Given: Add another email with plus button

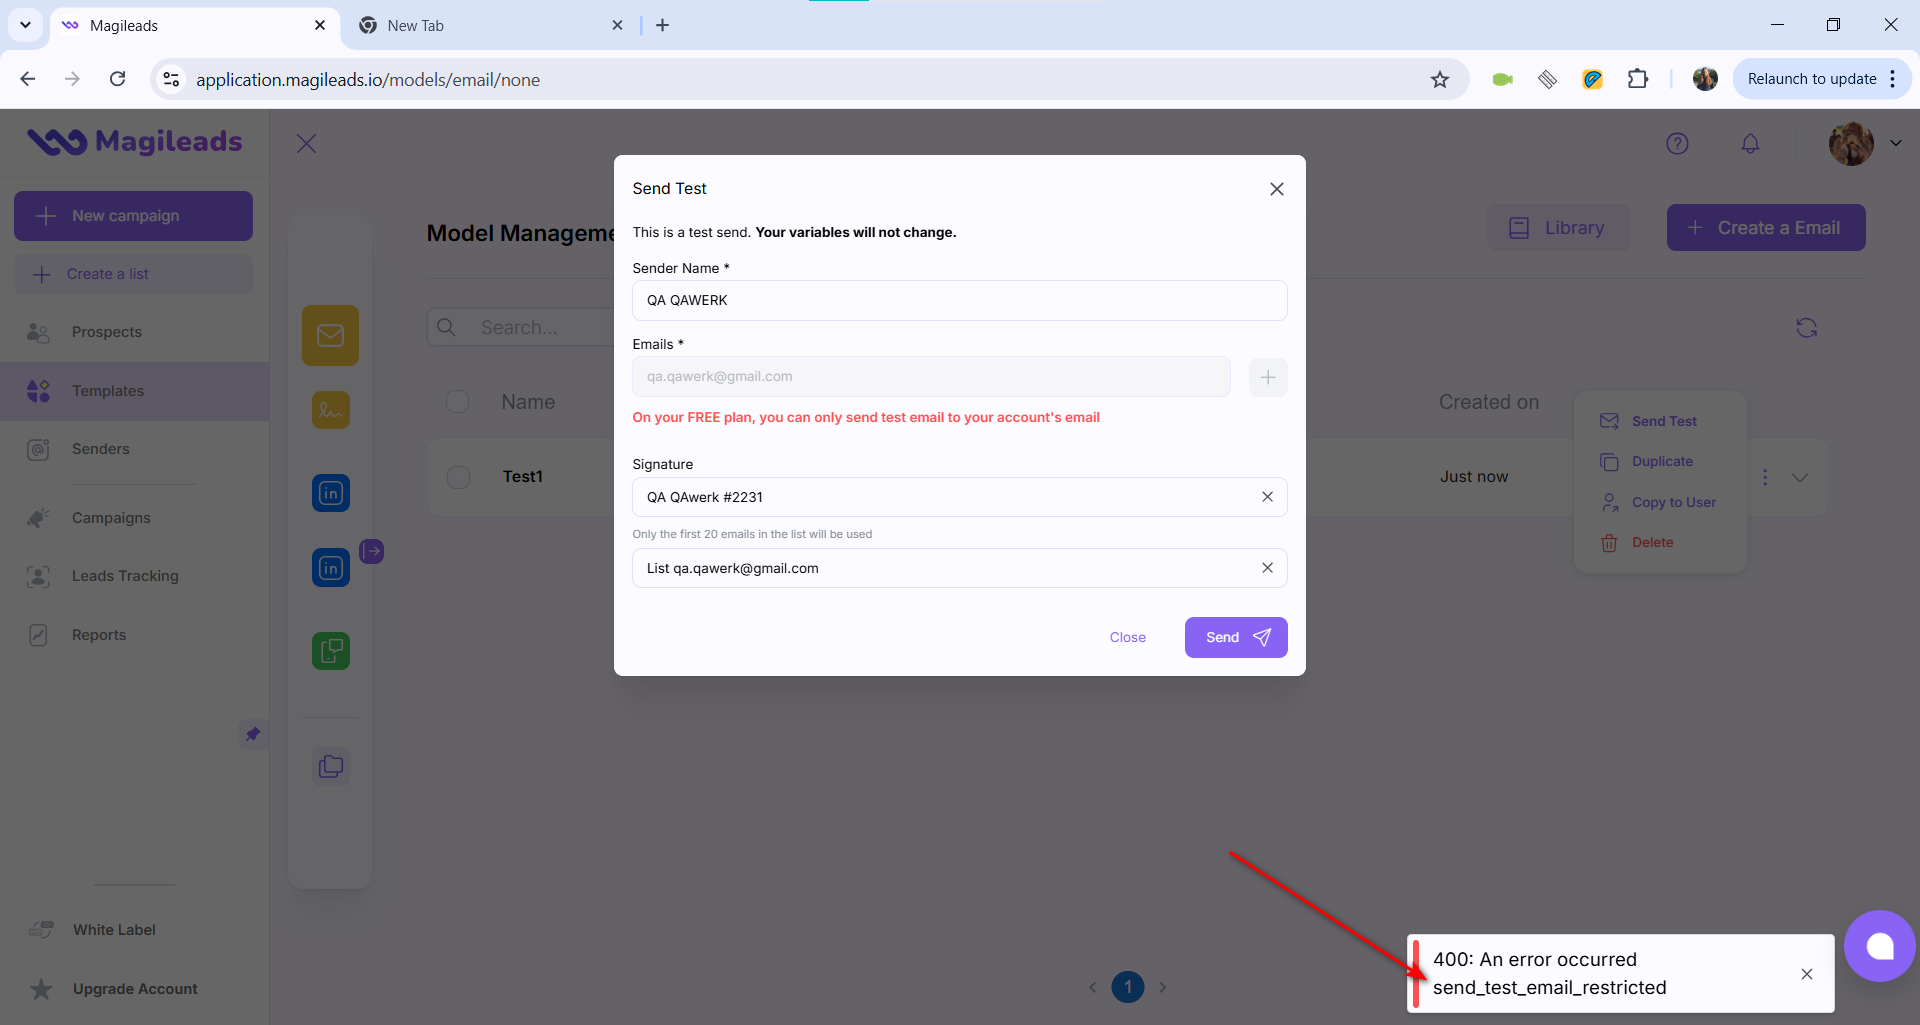Looking at the screenshot, I should point(1268,377).
